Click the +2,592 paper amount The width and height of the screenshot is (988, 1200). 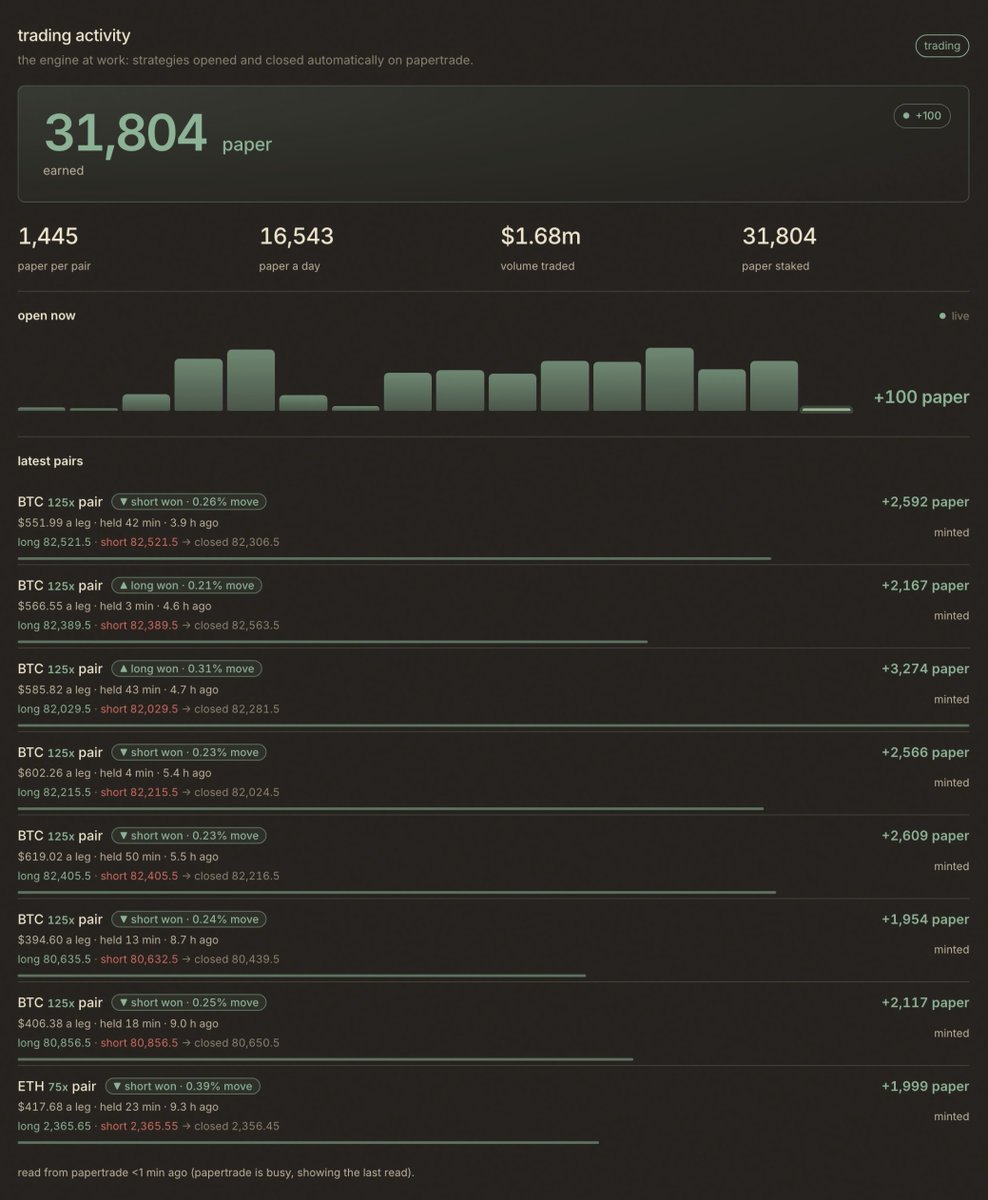click(x=925, y=502)
